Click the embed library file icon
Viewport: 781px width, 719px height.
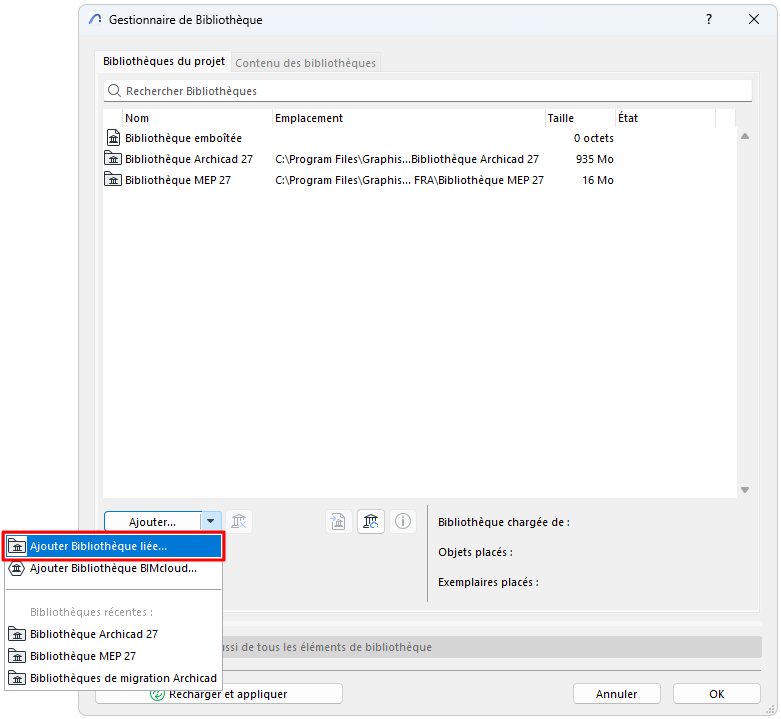click(339, 521)
